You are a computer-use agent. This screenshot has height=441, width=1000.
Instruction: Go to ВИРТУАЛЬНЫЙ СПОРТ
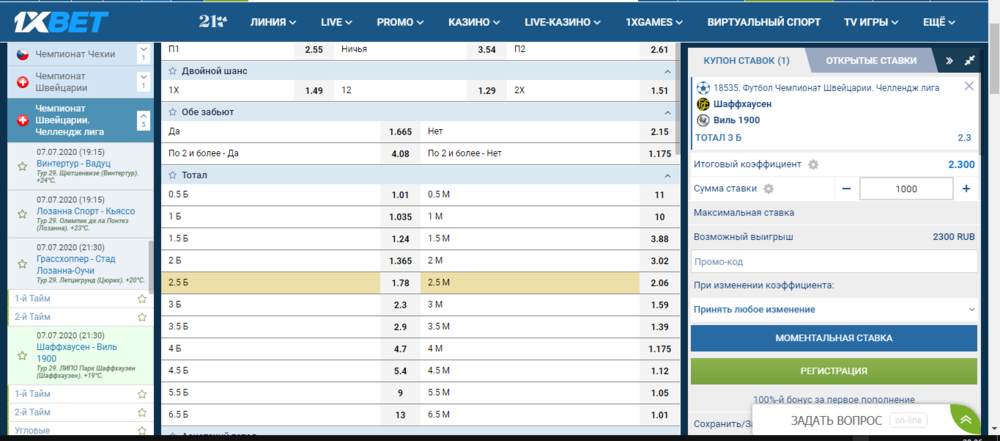764,22
